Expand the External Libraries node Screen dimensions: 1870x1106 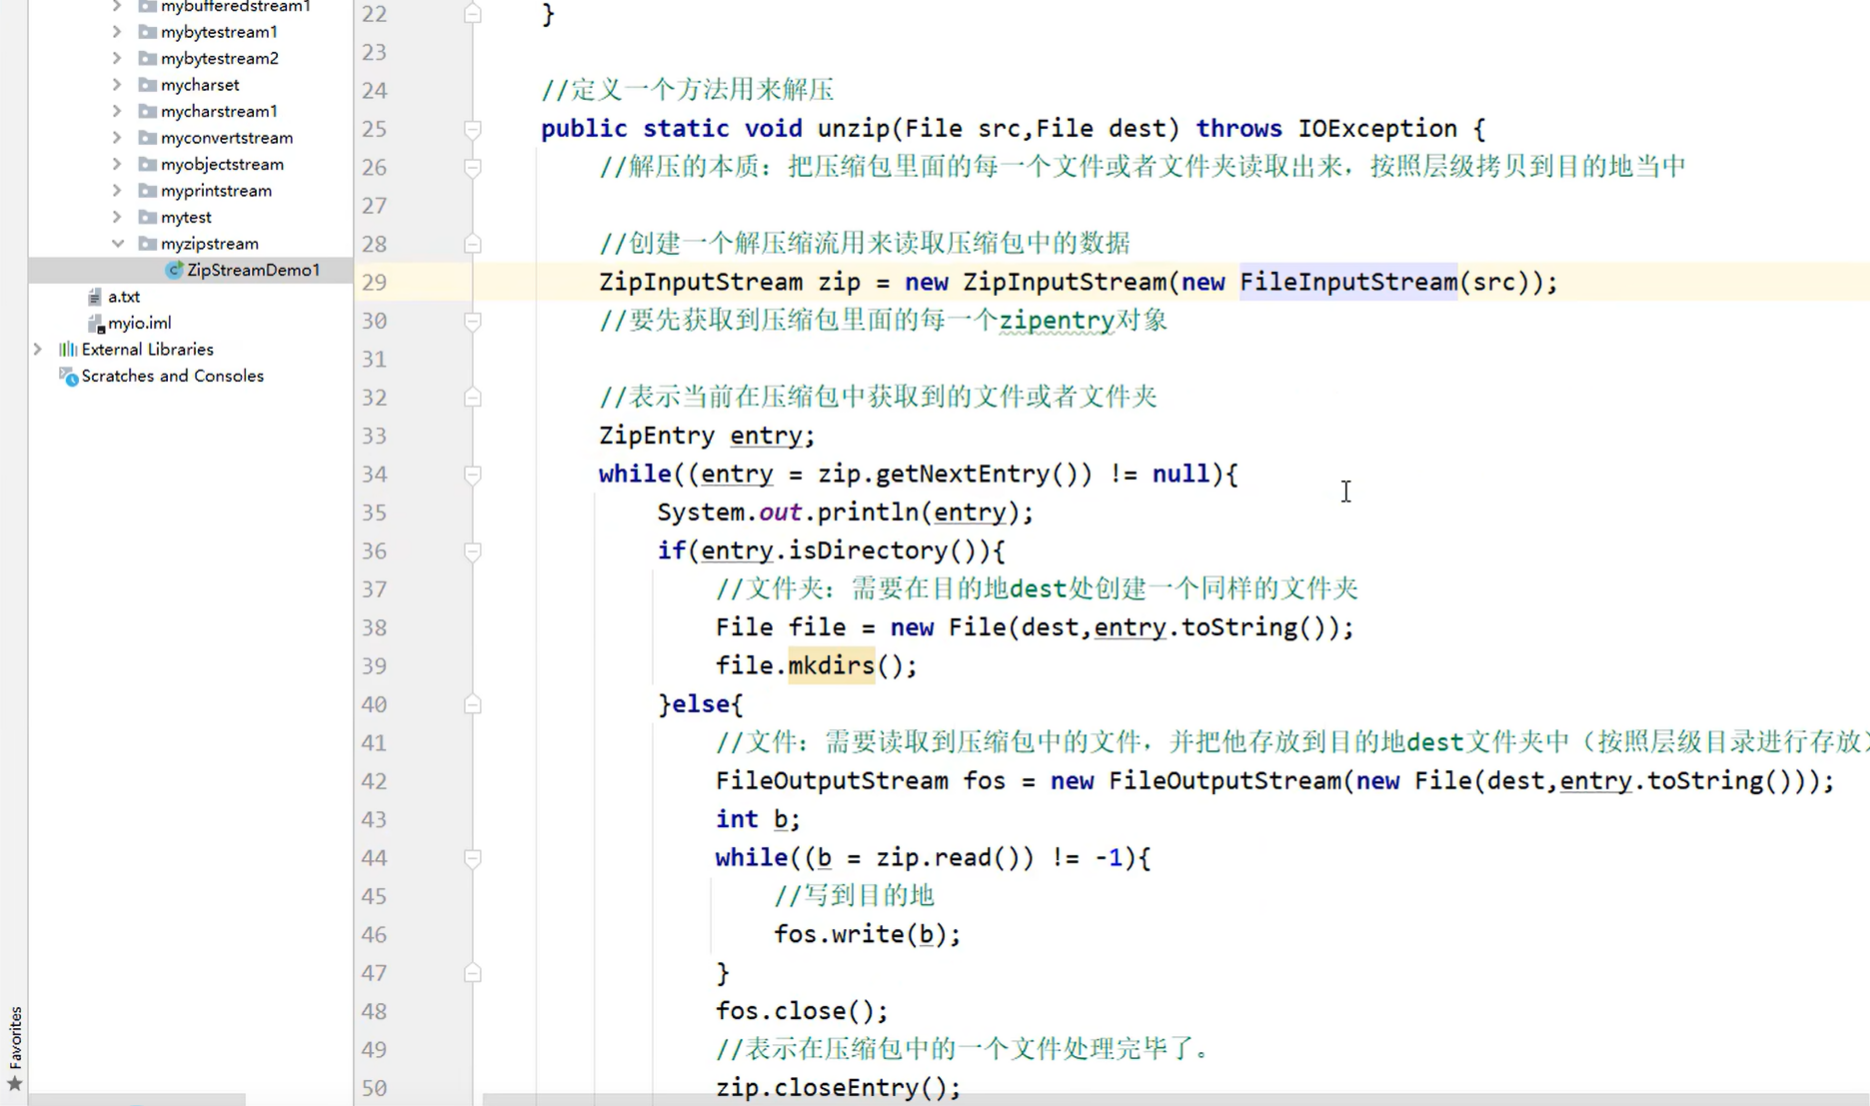click(x=37, y=349)
